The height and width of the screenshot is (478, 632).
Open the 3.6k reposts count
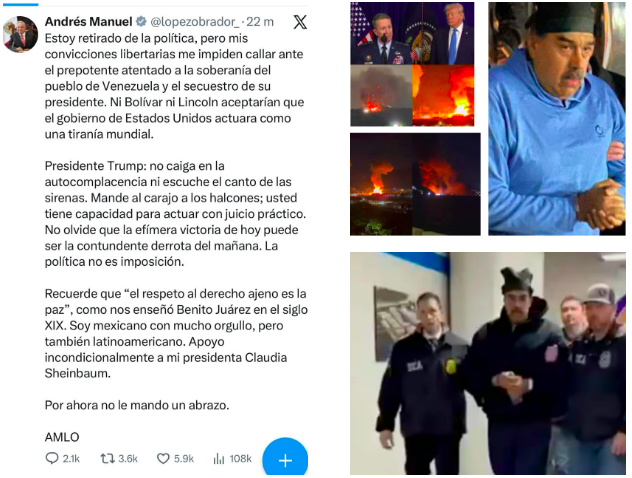click(x=128, y=459)
